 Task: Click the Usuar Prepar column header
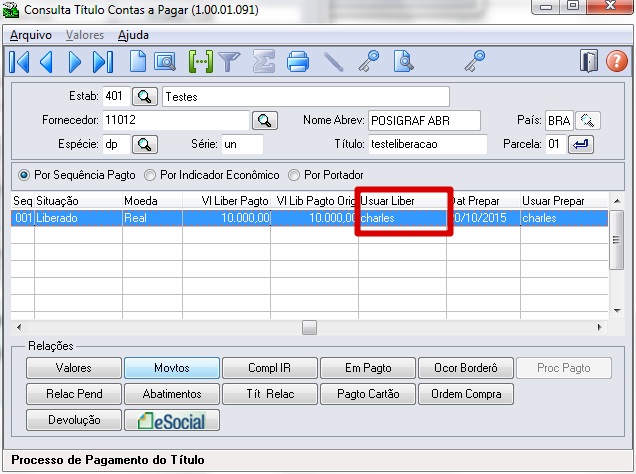coord(564,201)
